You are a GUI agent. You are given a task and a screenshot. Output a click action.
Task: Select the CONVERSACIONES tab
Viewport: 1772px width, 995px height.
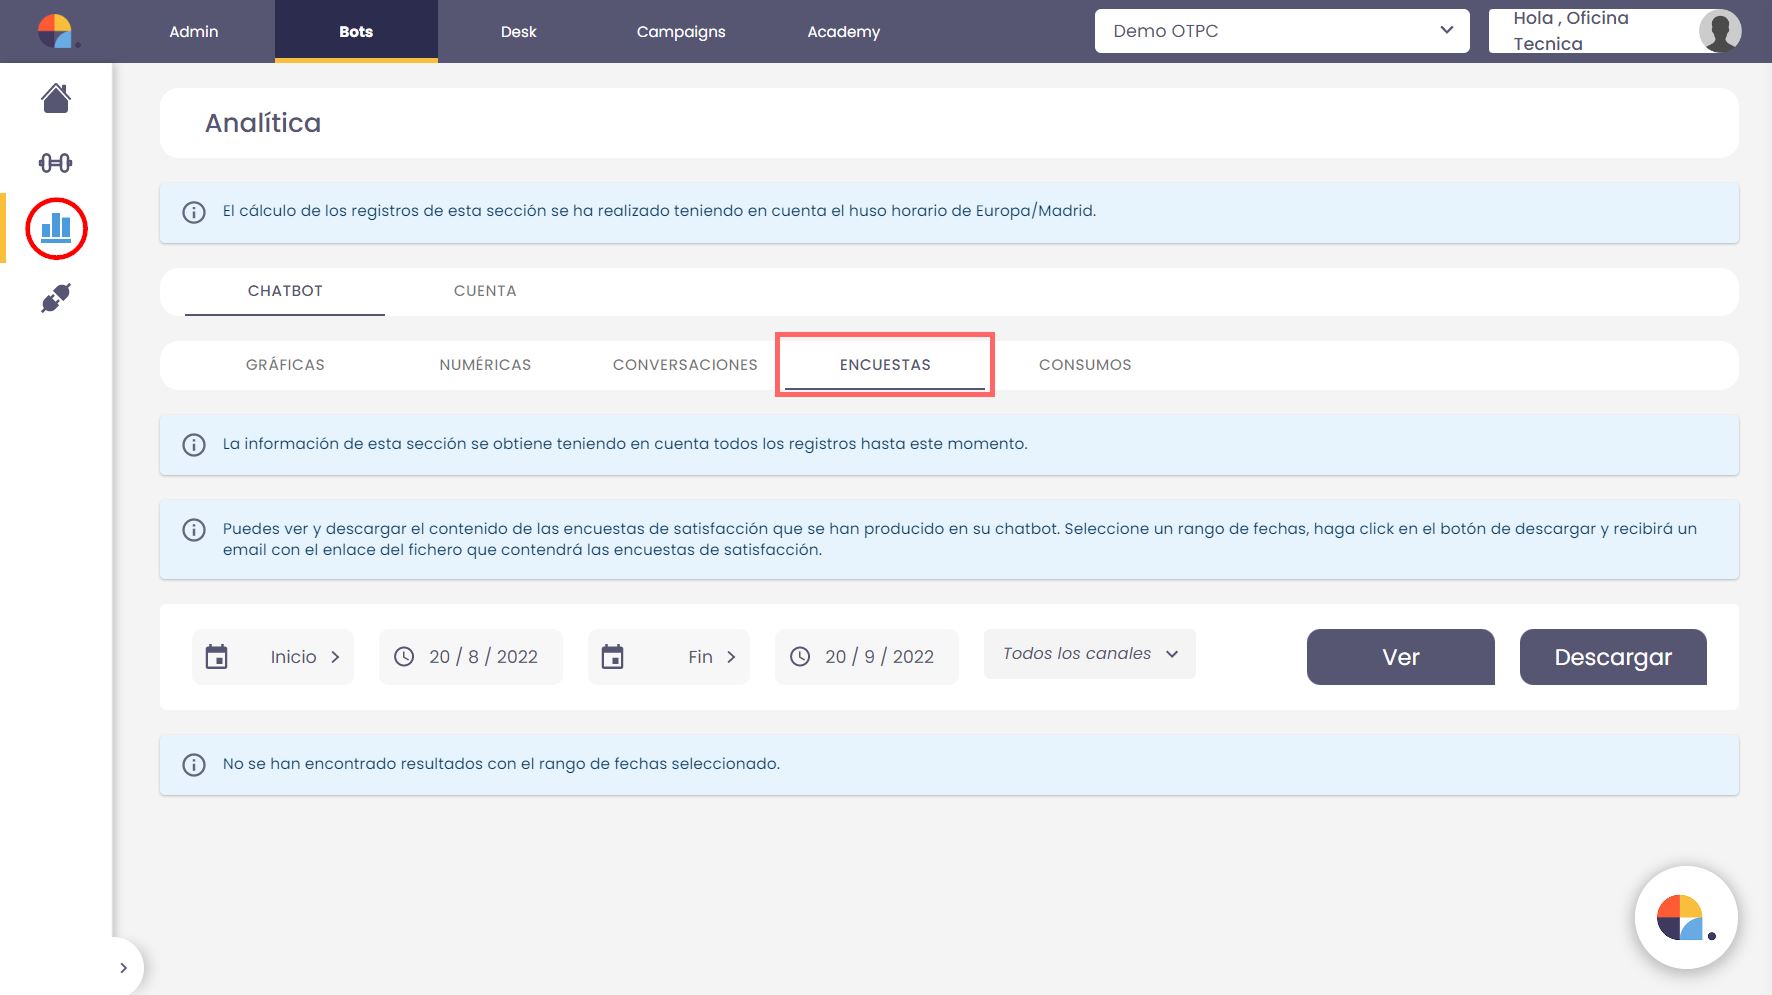pos(685,365)
